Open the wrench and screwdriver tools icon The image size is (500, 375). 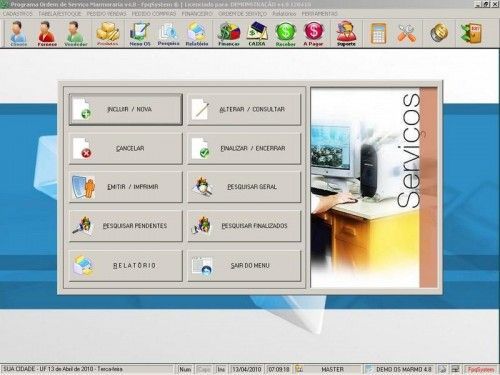click(407, 33)
